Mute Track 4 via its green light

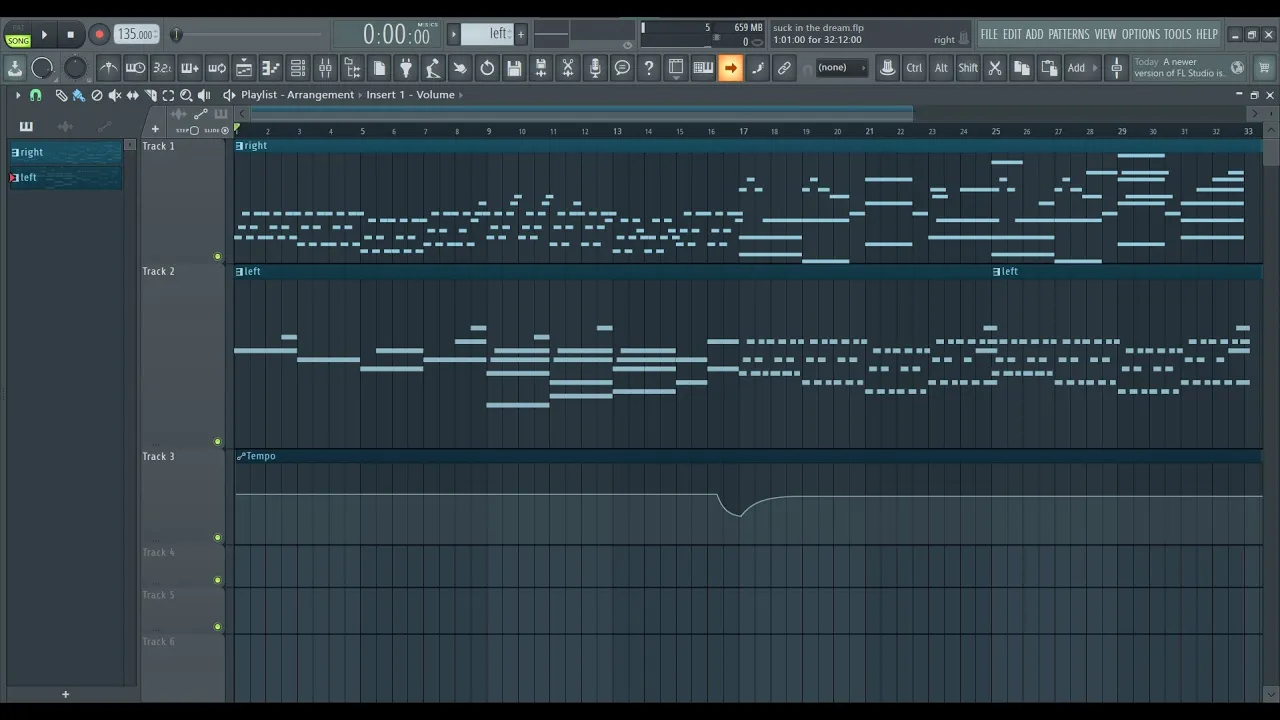[x=218, y=580]
